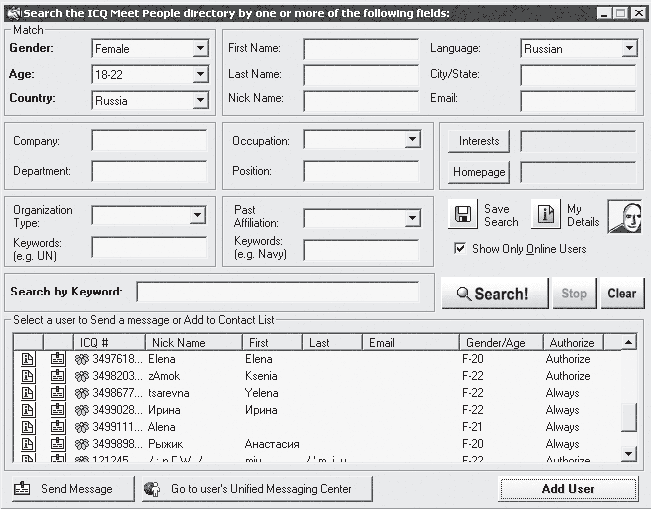Click the Search! button
Viewport: 651px width, 509px height.
[x=495, y=293]
